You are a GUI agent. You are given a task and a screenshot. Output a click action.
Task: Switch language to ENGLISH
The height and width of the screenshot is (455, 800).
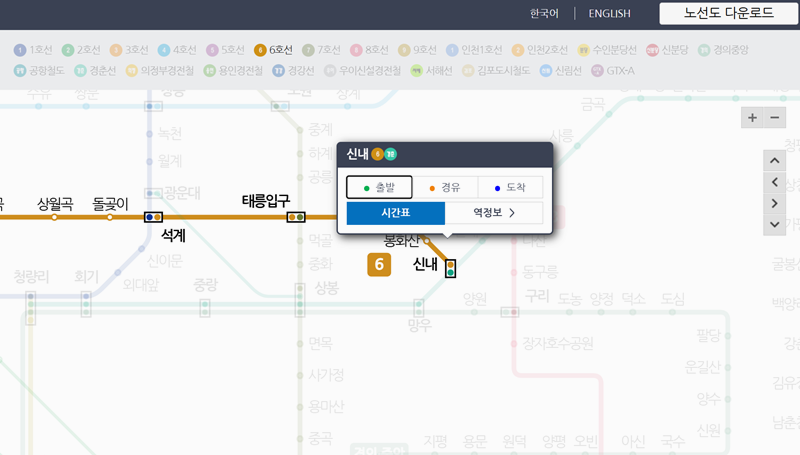pyautogui.click(x=610, y=13)
